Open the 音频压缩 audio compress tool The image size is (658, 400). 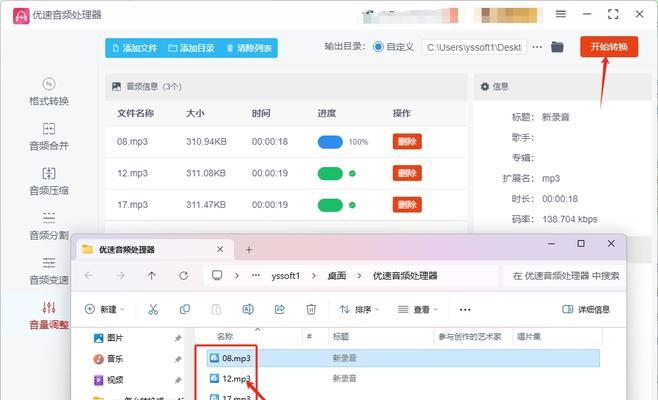(x=49, y=181)
